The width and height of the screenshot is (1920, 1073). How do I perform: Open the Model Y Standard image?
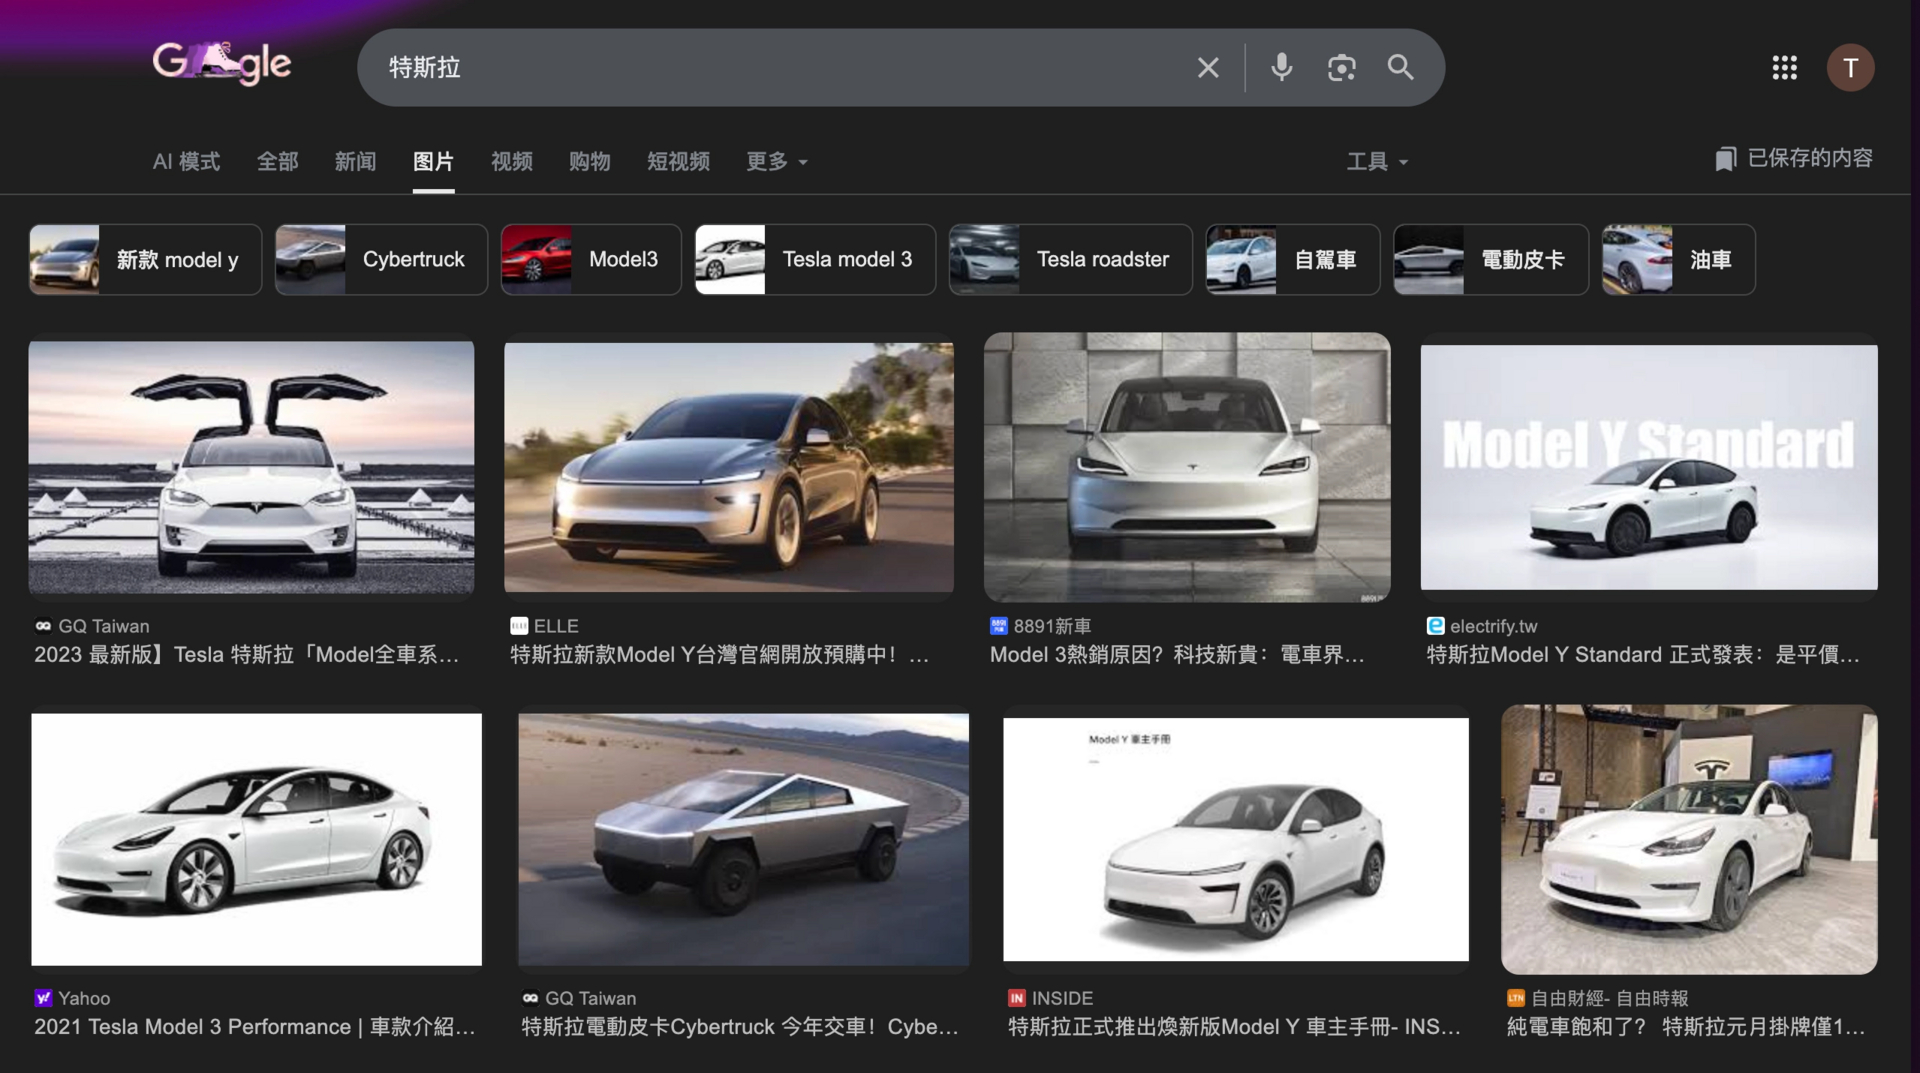click(x=1648, y=467)
